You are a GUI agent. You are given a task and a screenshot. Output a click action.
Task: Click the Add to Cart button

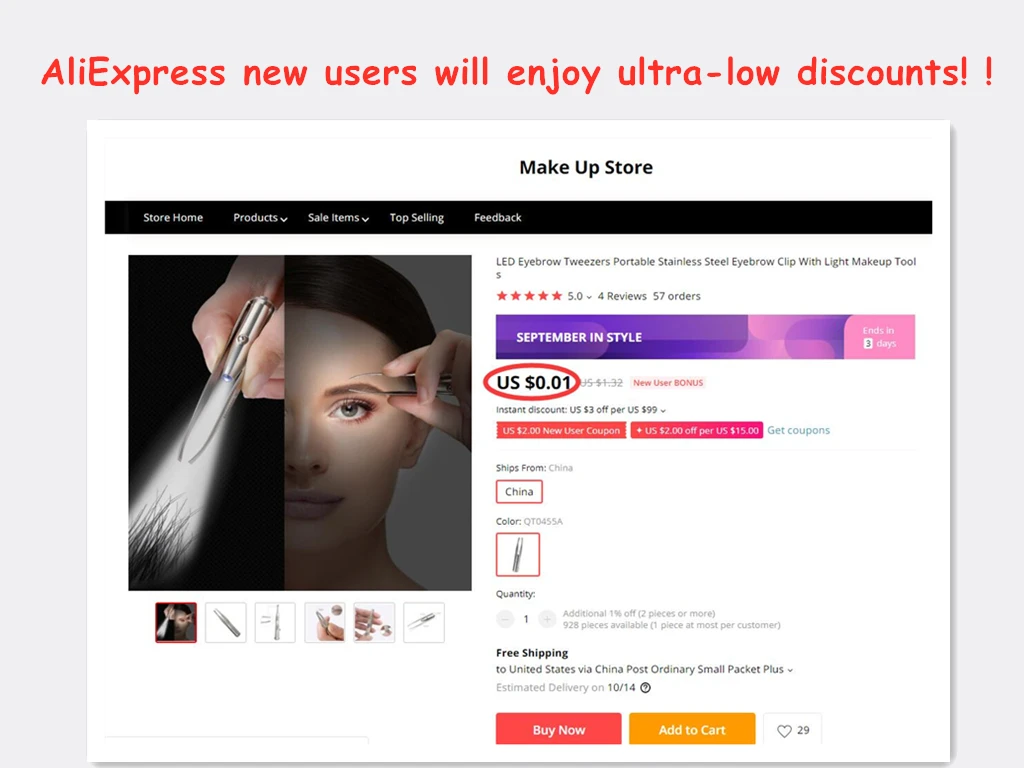[x=692, y=729]
